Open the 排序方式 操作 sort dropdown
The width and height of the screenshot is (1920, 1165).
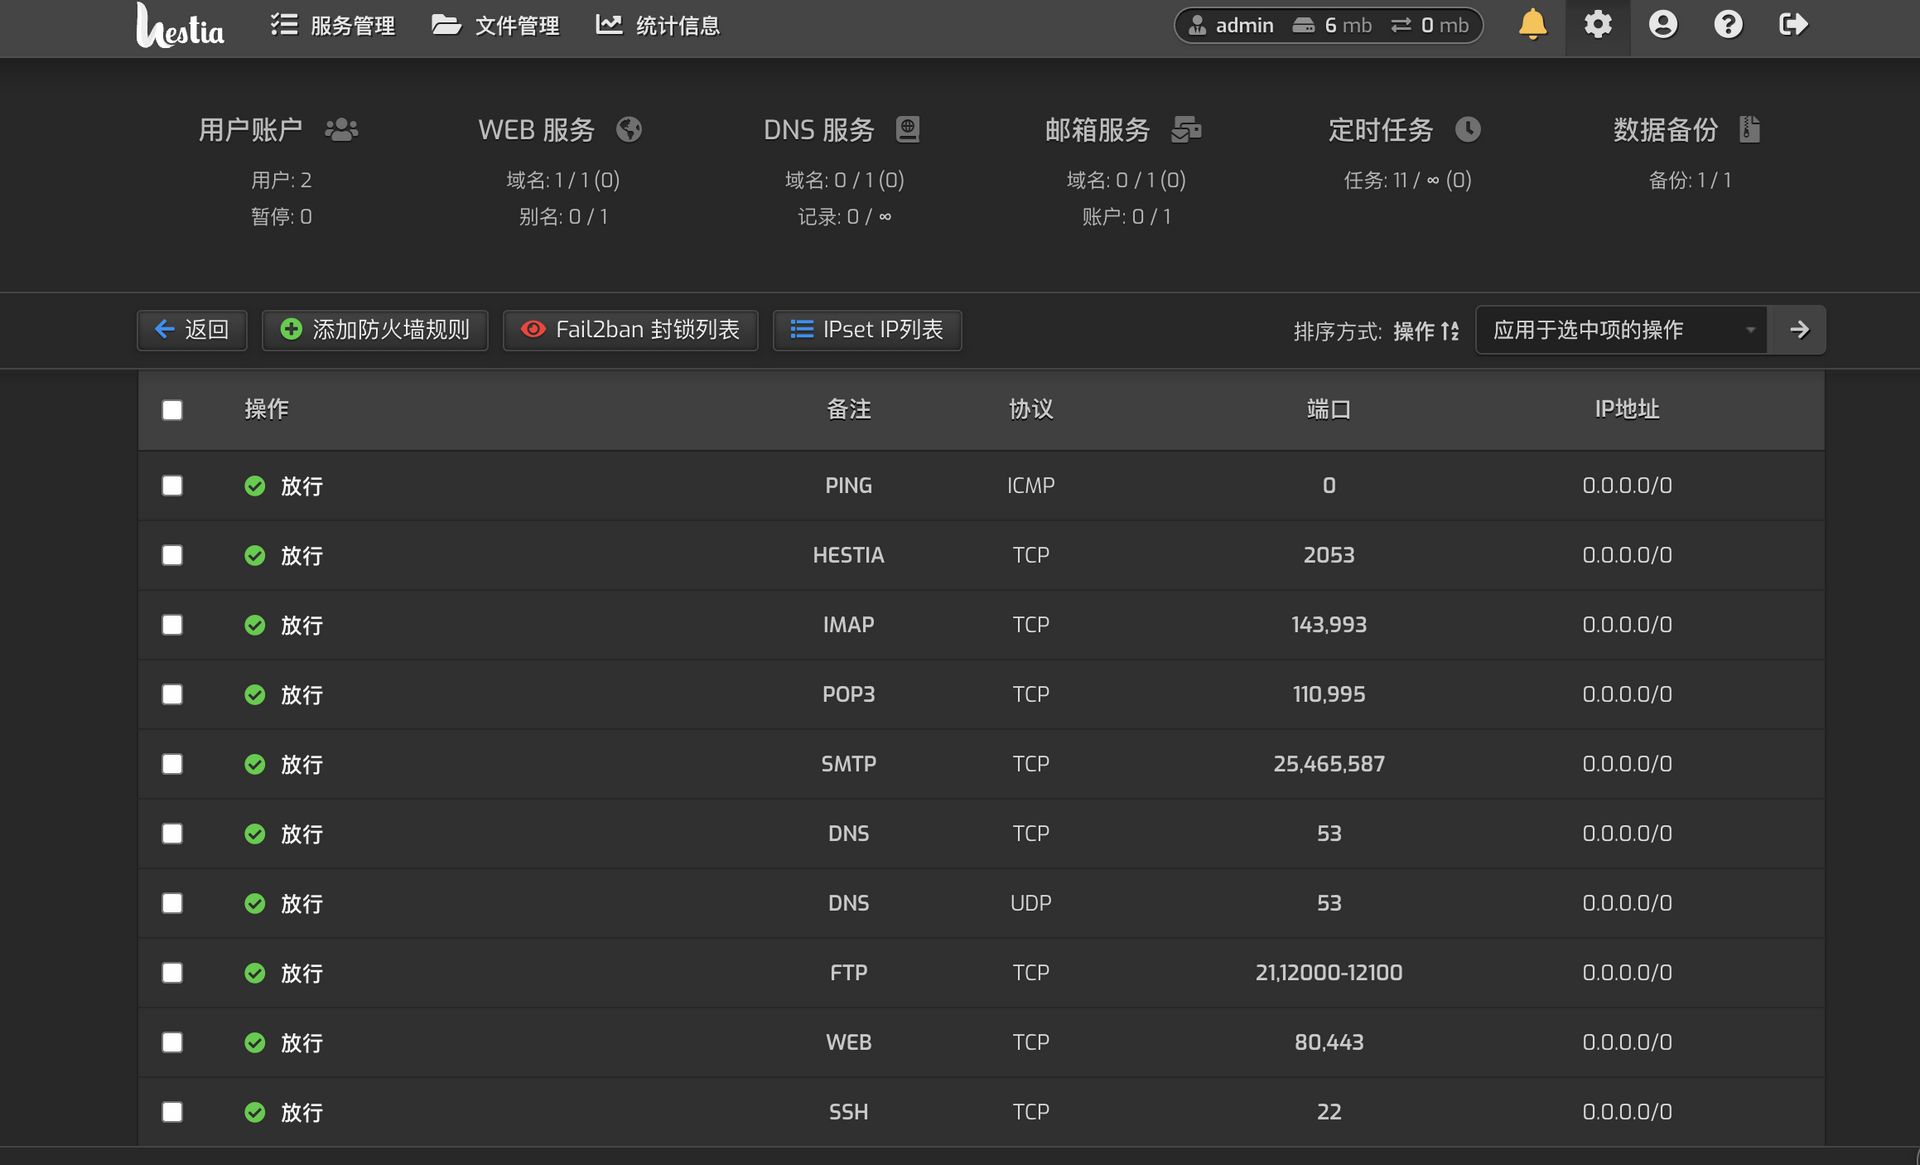[1425, 331]
